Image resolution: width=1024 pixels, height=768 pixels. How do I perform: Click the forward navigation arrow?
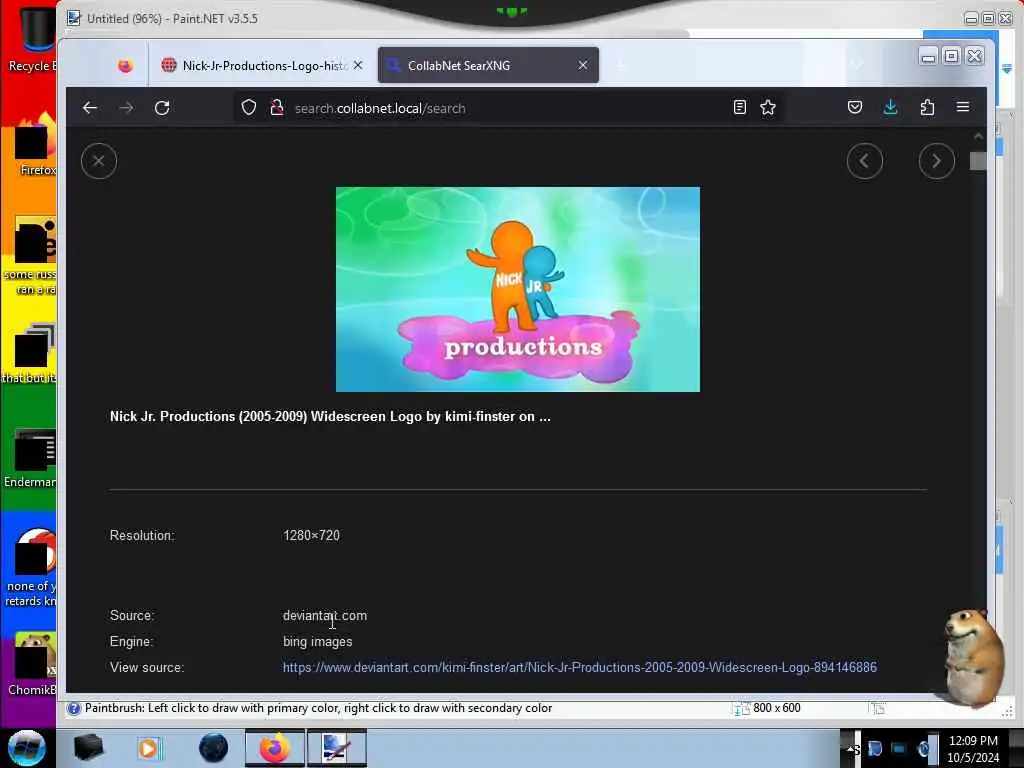126,108
